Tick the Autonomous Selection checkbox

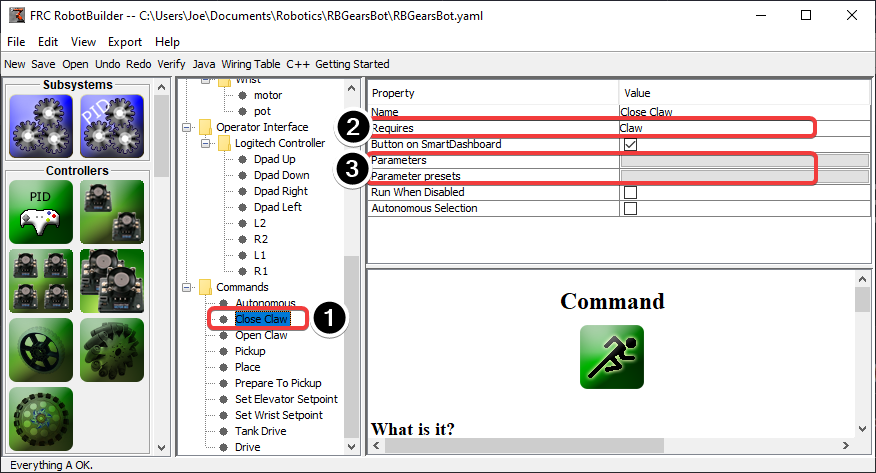coord(630,208)
